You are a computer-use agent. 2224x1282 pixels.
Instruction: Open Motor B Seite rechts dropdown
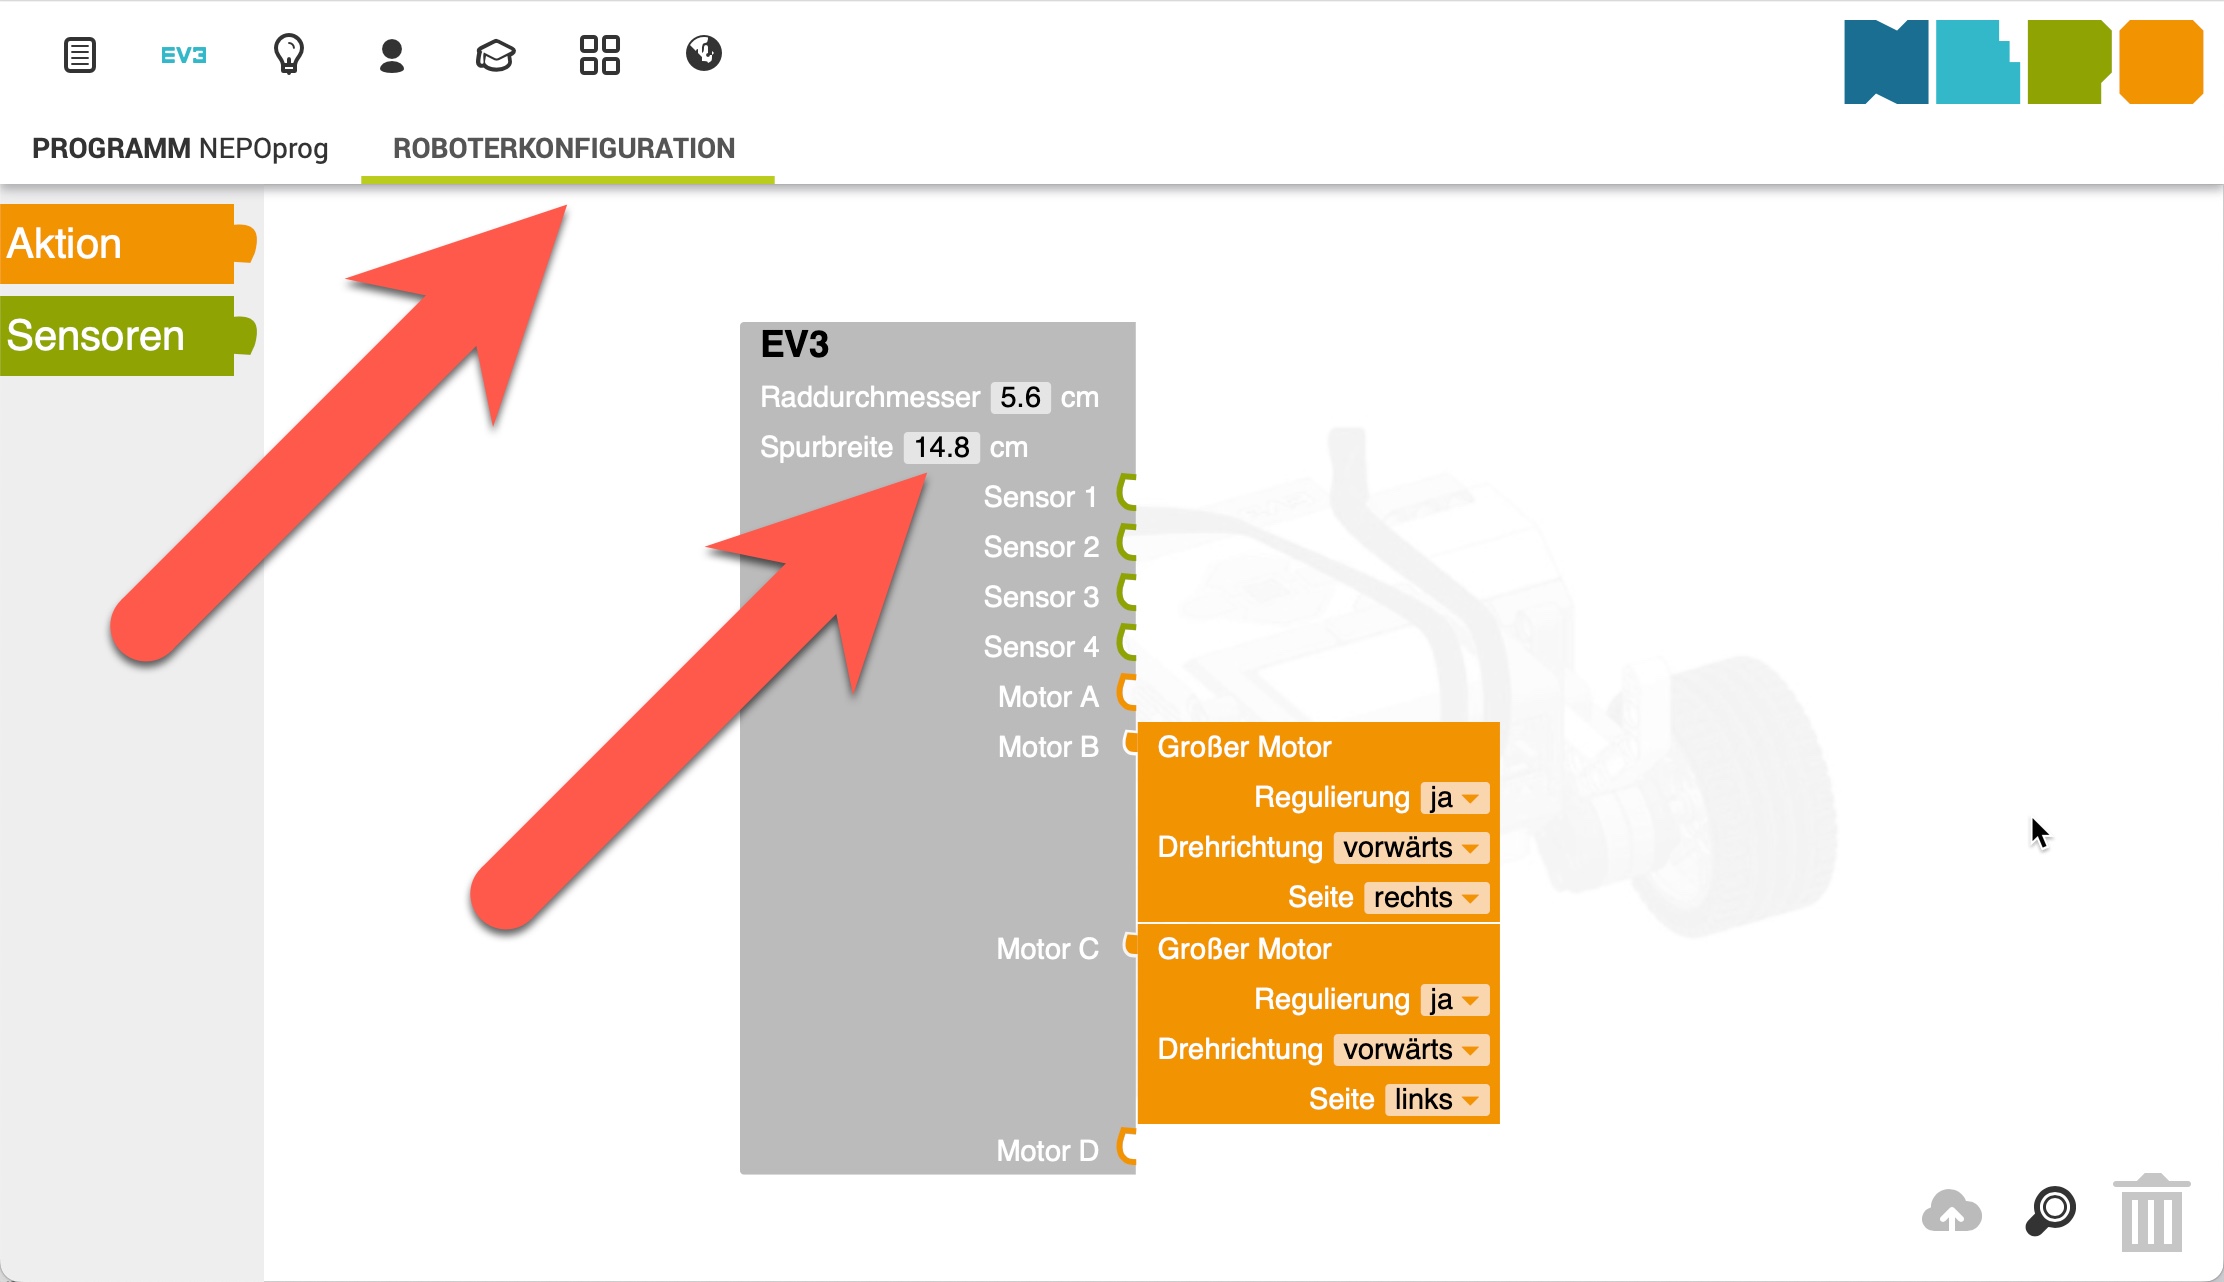click(x=1427, y=898)
